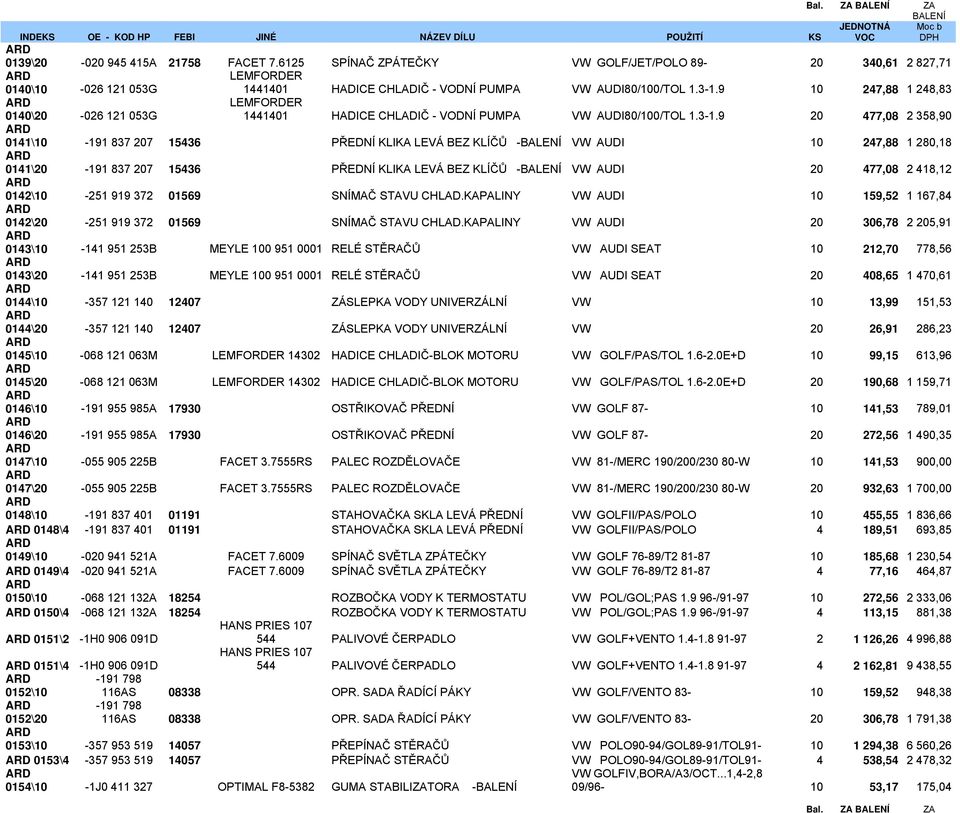This screenshot has width=960, height=813.
Task: Click the FEBI column header
Action: (x=184, y=37)
